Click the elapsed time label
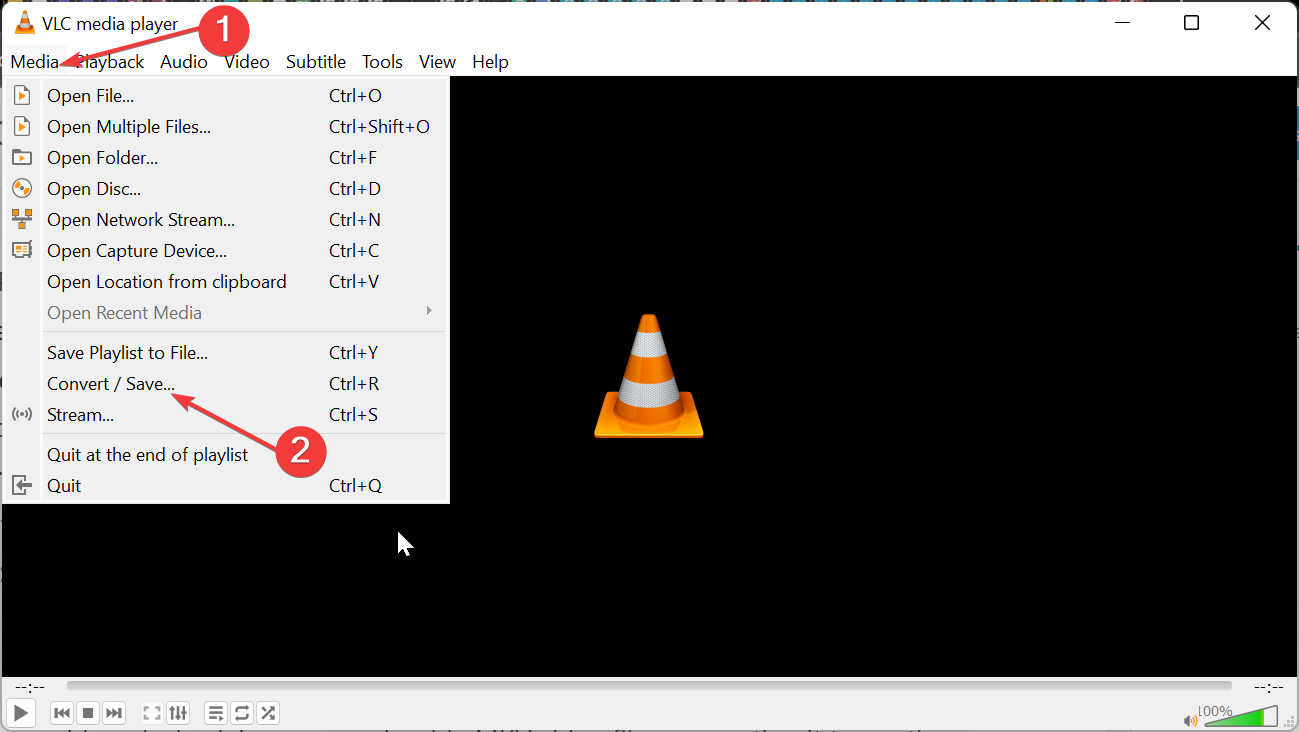Screen dimensions: 1299x732 (30, 687)
